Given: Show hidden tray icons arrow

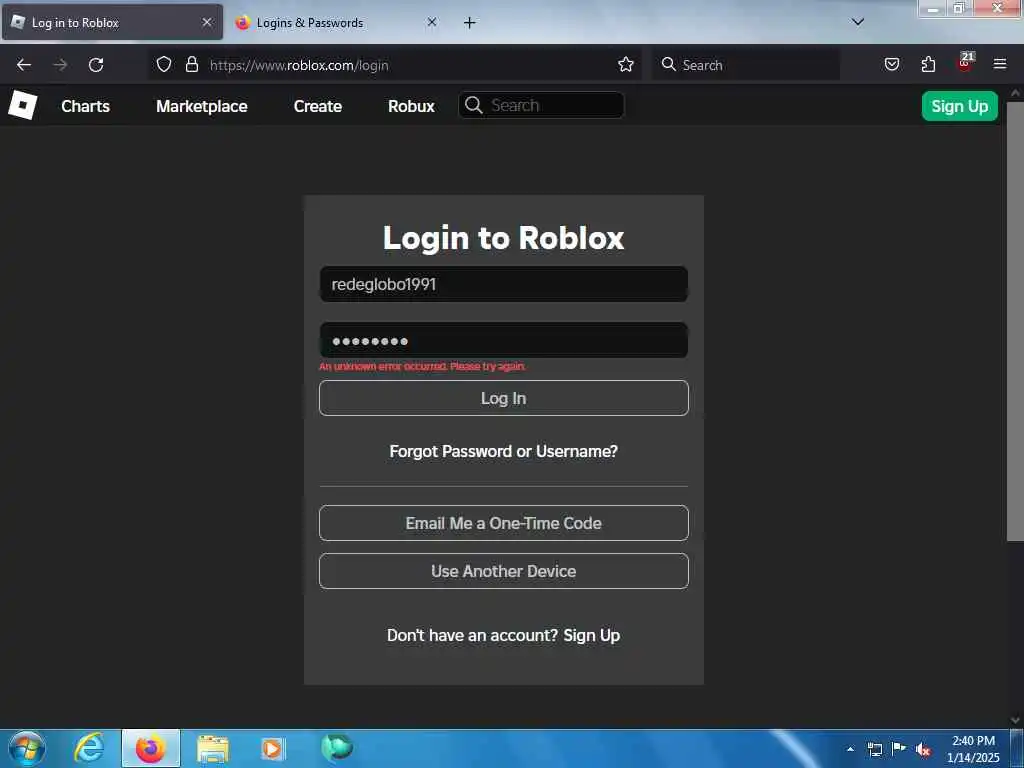Looking at the screenshot, I should pyautogui.click(x=850, y=749).
